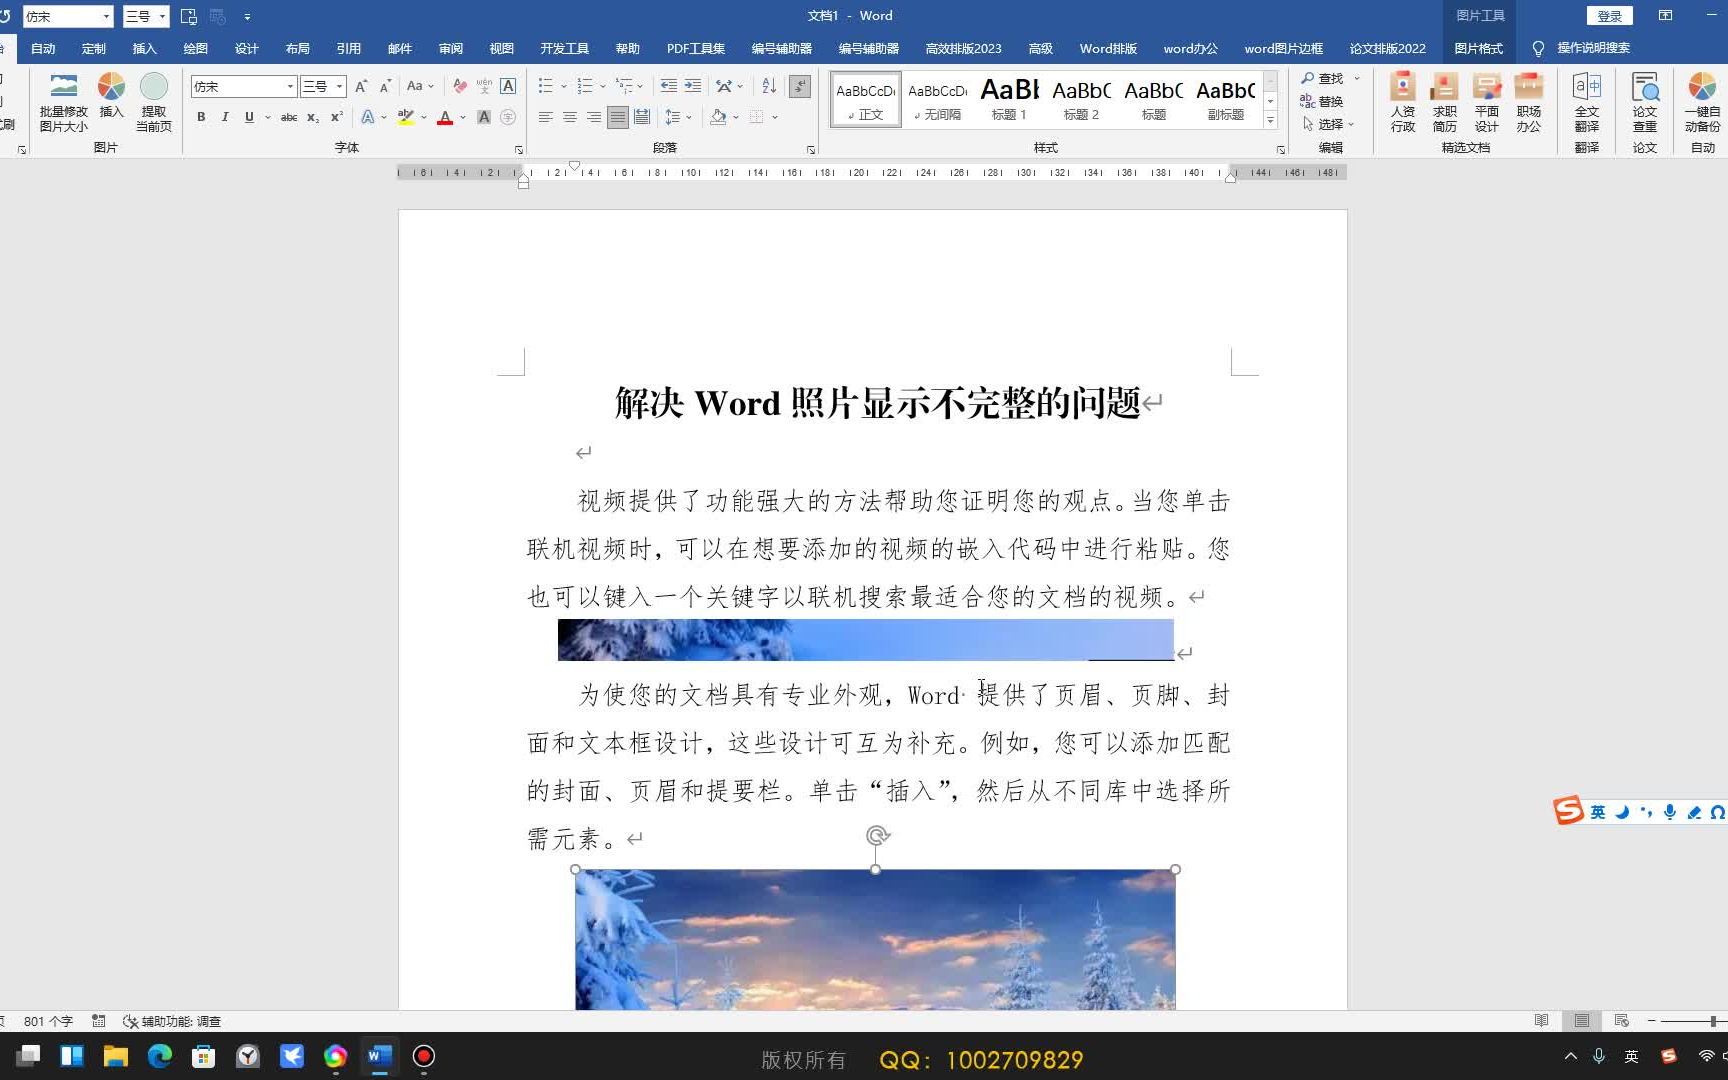1728x1080 pixels.
Task: Increase font size with grow font icon
Action: [x=361, y=86]
